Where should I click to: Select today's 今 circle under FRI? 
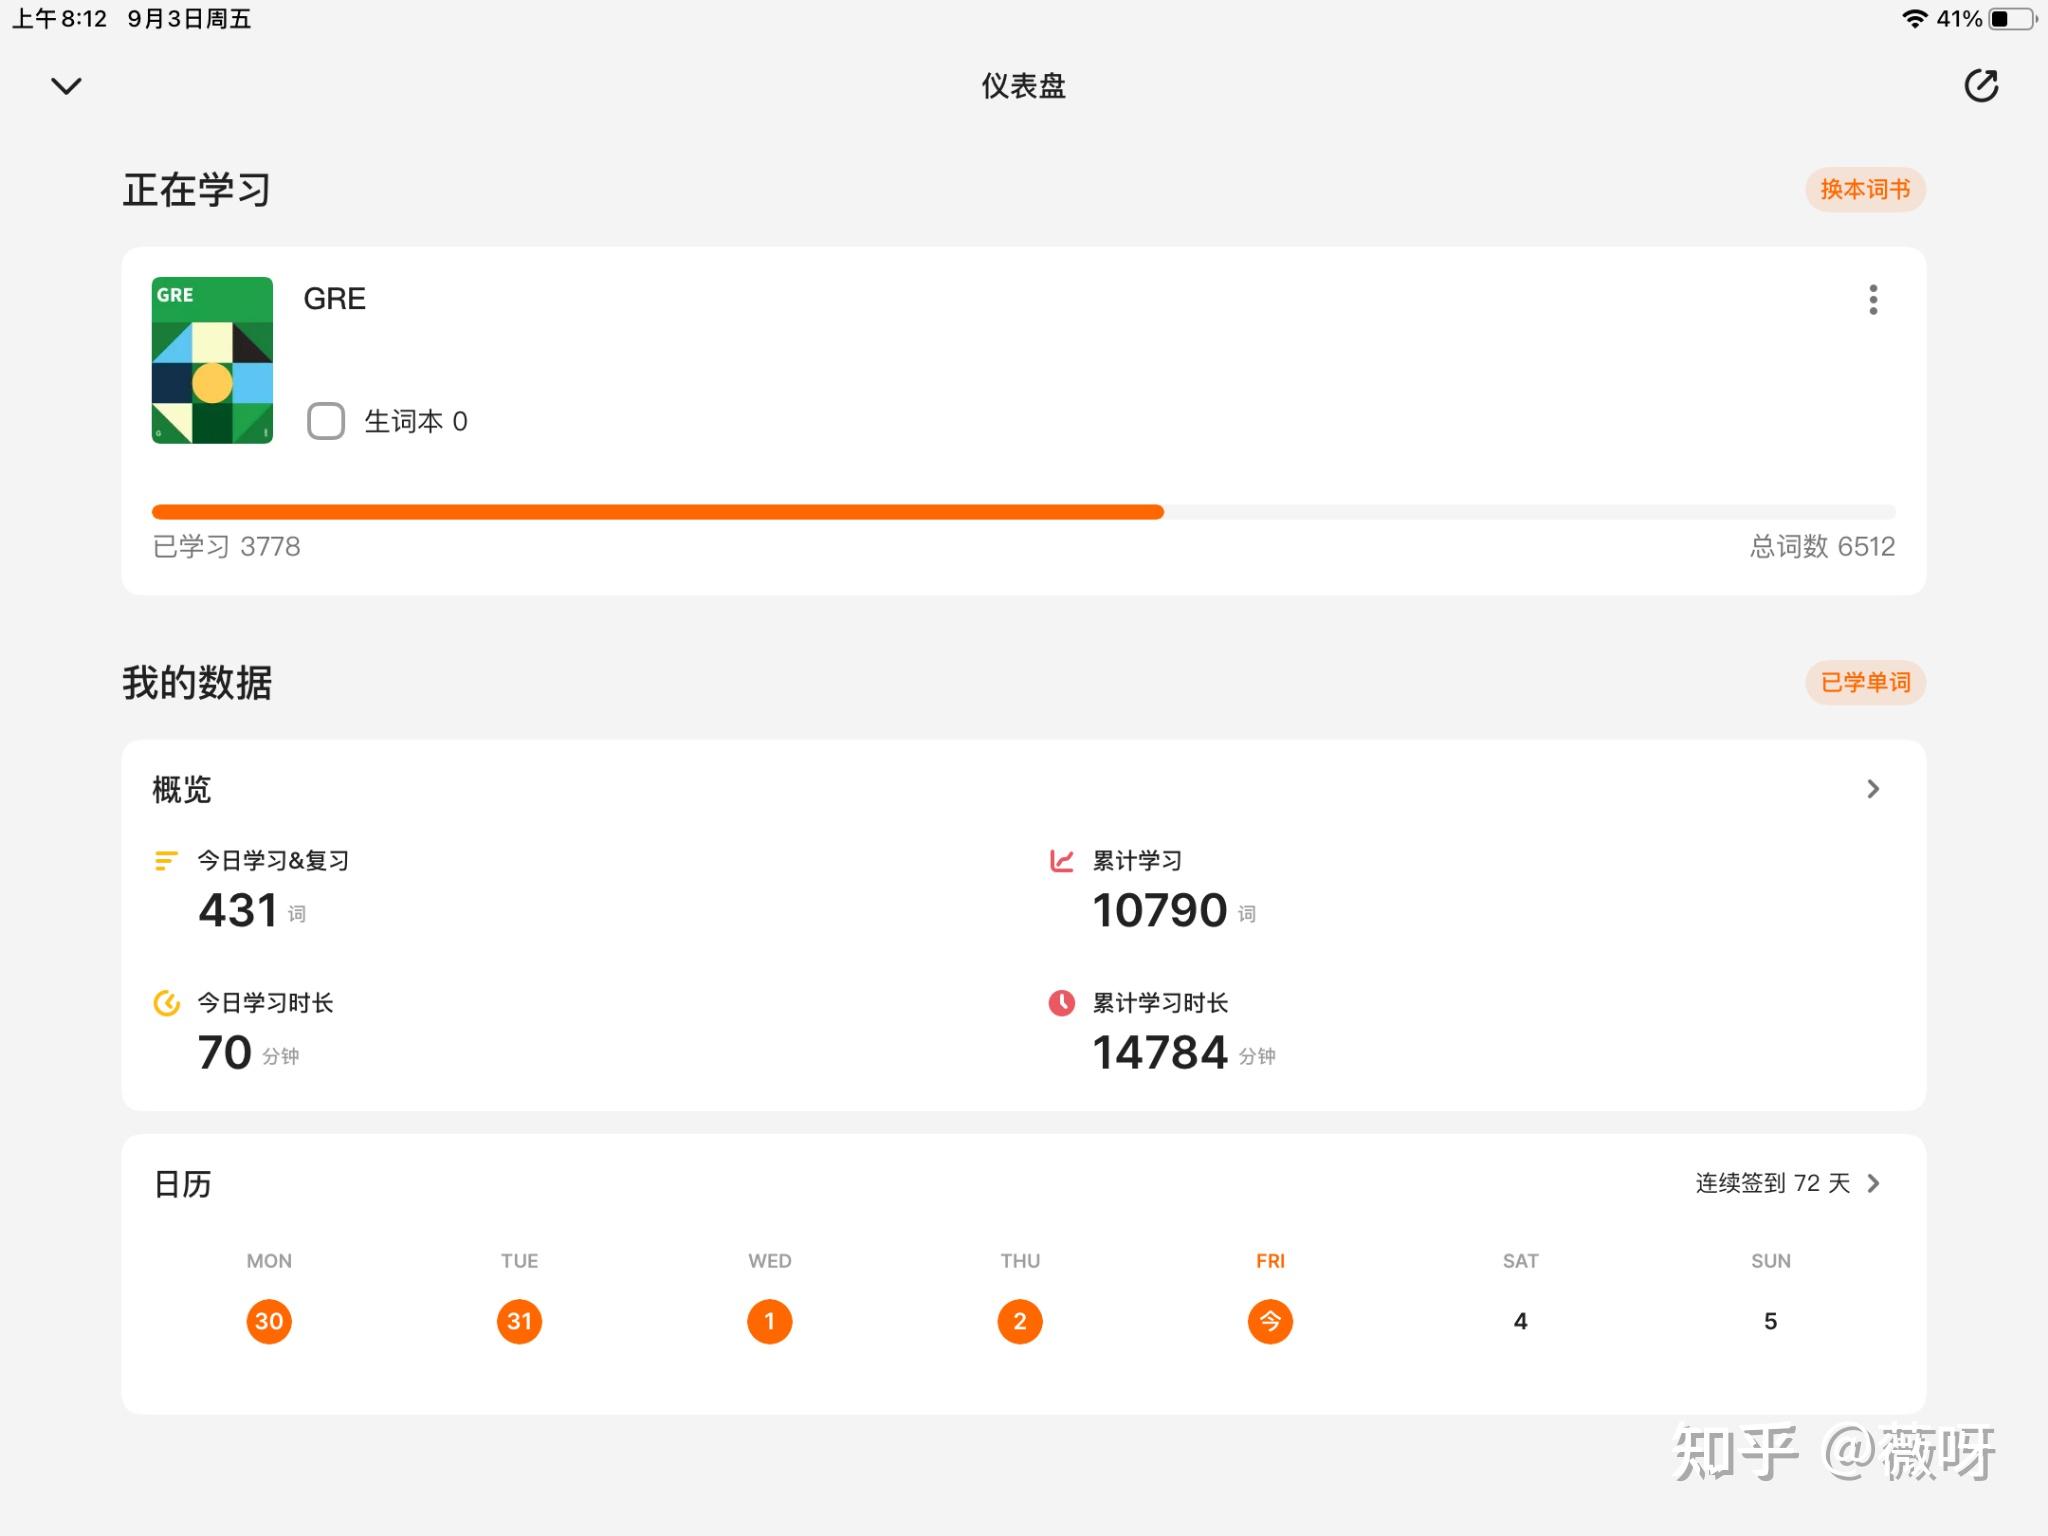pos(1270,1321)
